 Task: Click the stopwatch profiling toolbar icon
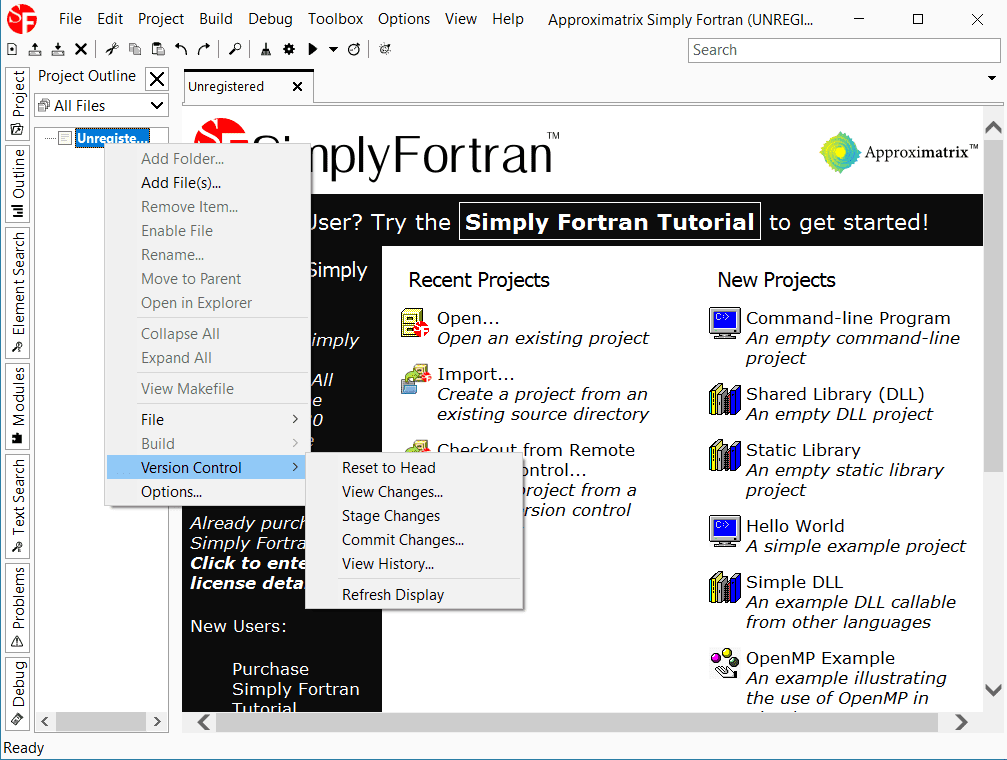(x=354, y=49)
